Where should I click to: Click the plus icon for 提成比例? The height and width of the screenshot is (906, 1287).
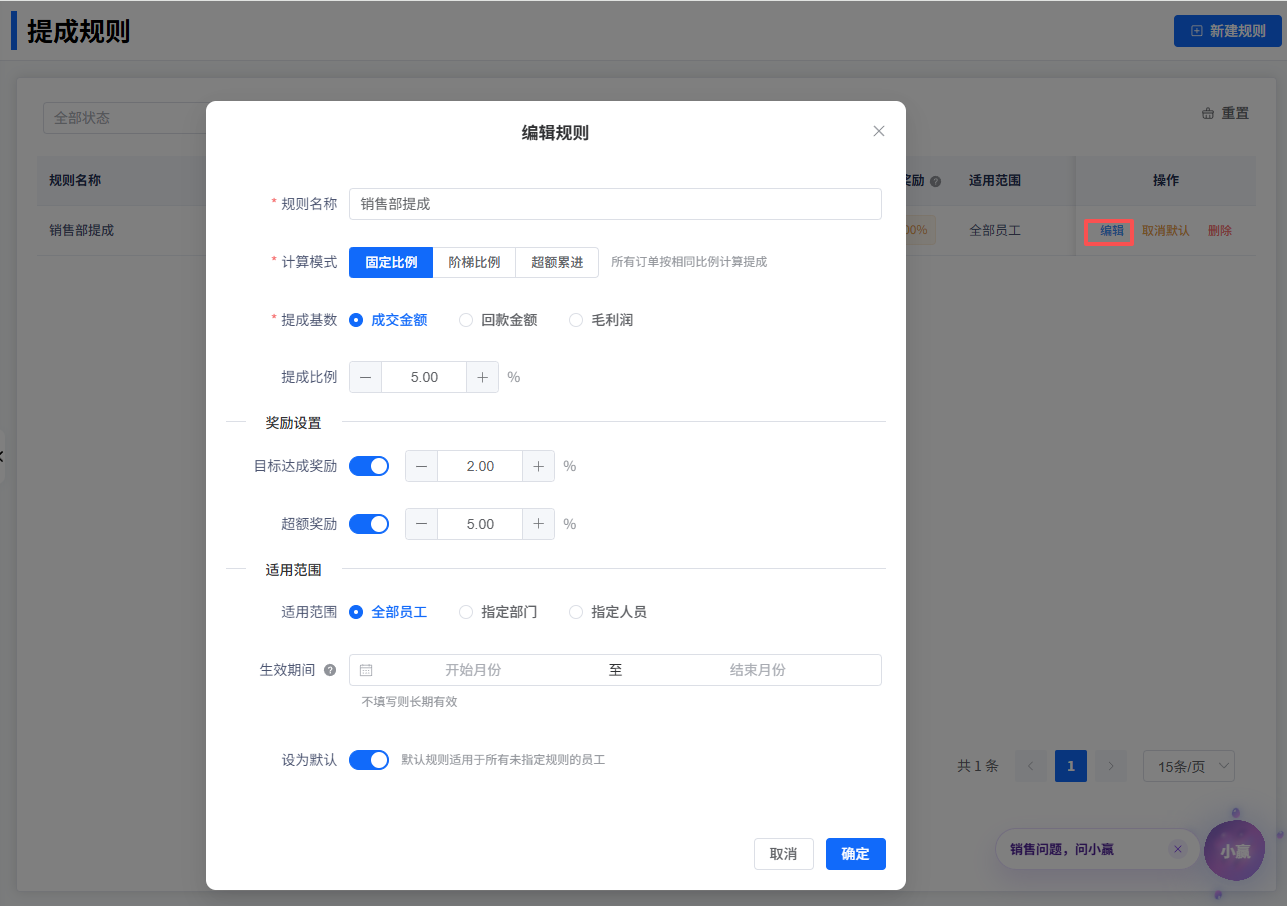(x=482, y=377)
